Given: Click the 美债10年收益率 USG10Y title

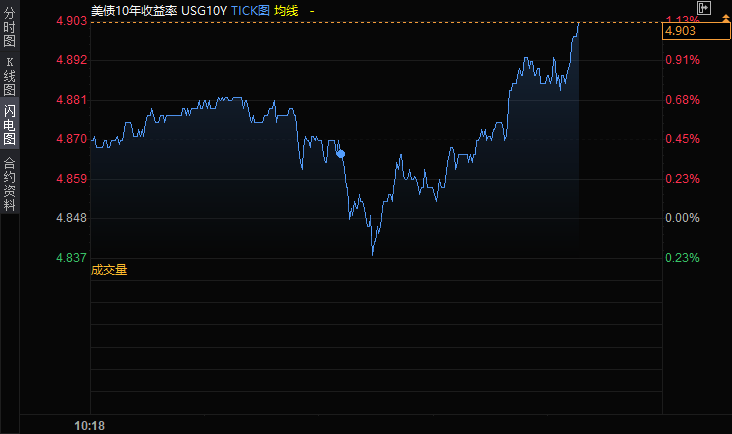Looking at the screenshot, I should point(159,11).
